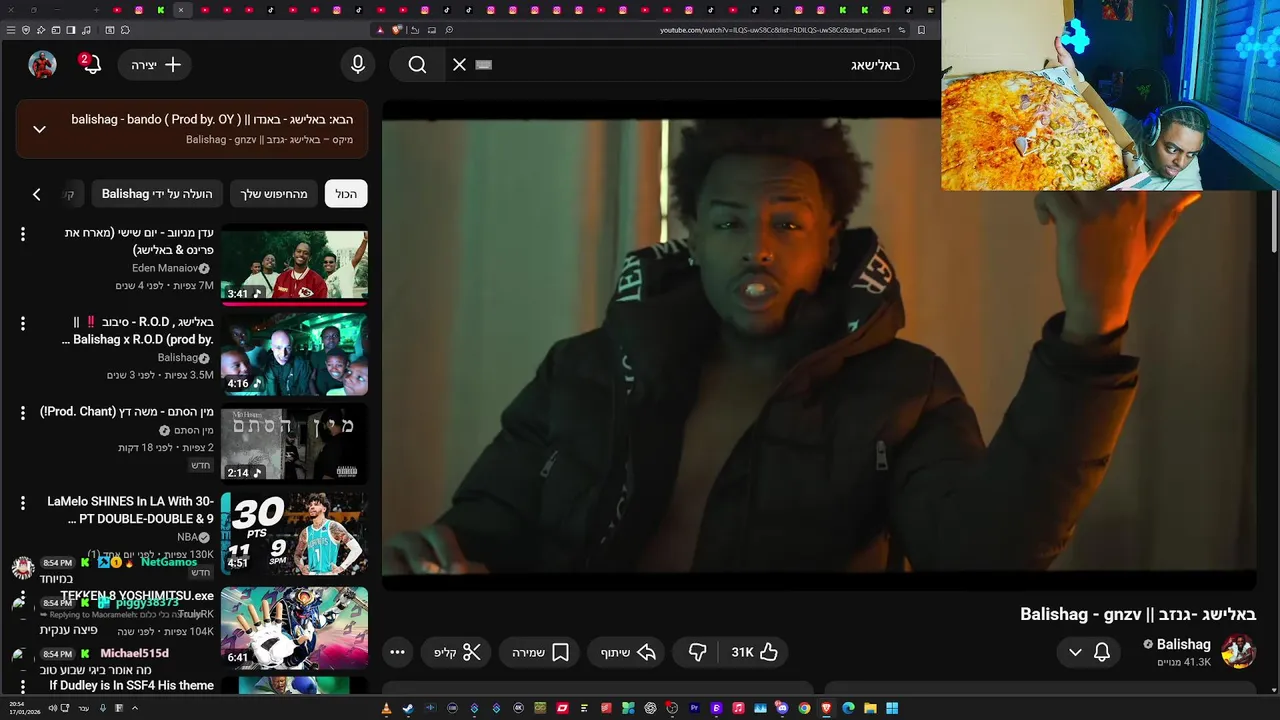Open the Eden Manaiov channel link
The width and height of the screenshot is (1280, 720).
pyautogui.click(x=165, y=268)
